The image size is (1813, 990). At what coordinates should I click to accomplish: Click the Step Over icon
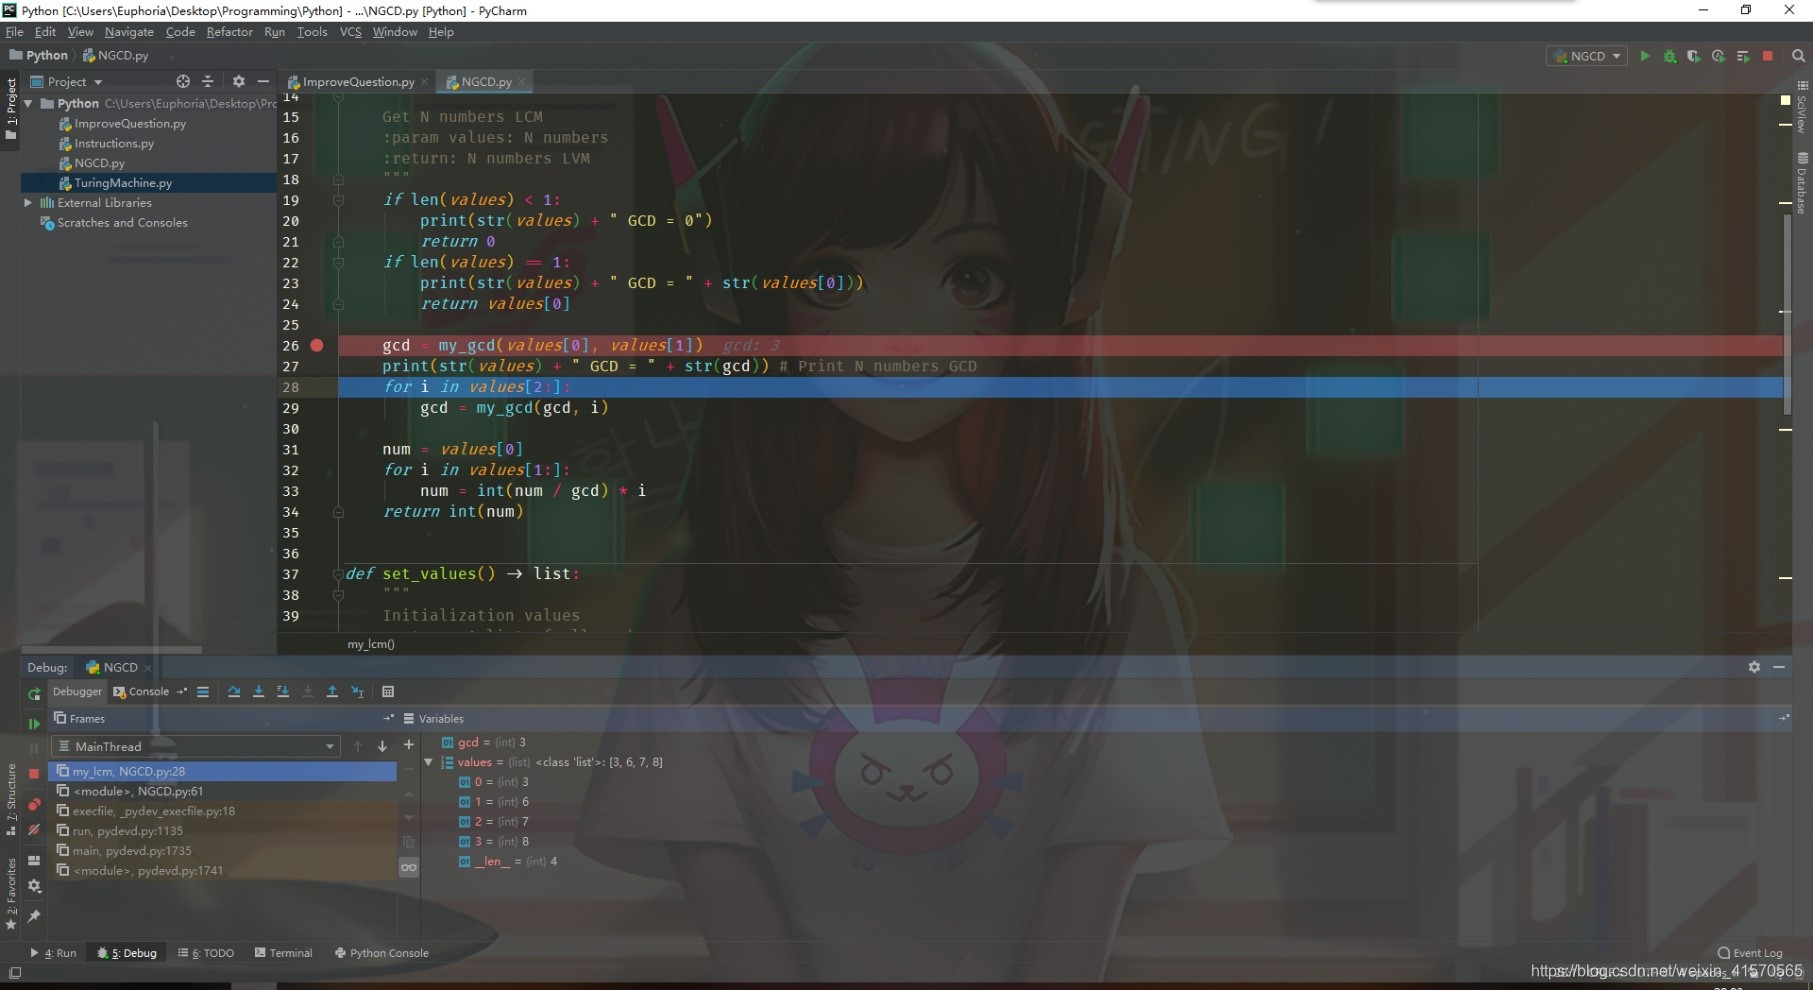pyautogui.click(x=234, y=692)
